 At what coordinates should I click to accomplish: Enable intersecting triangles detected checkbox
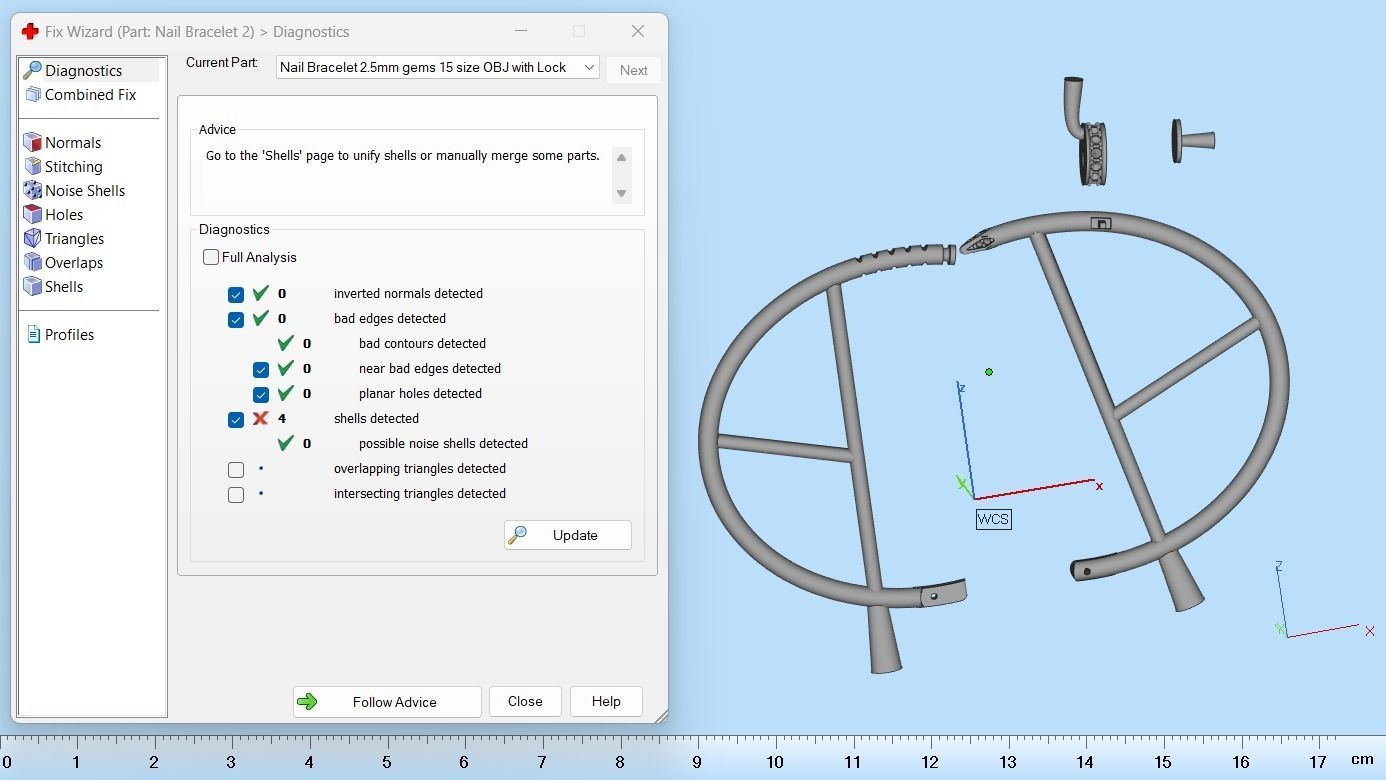click(236, 494)
